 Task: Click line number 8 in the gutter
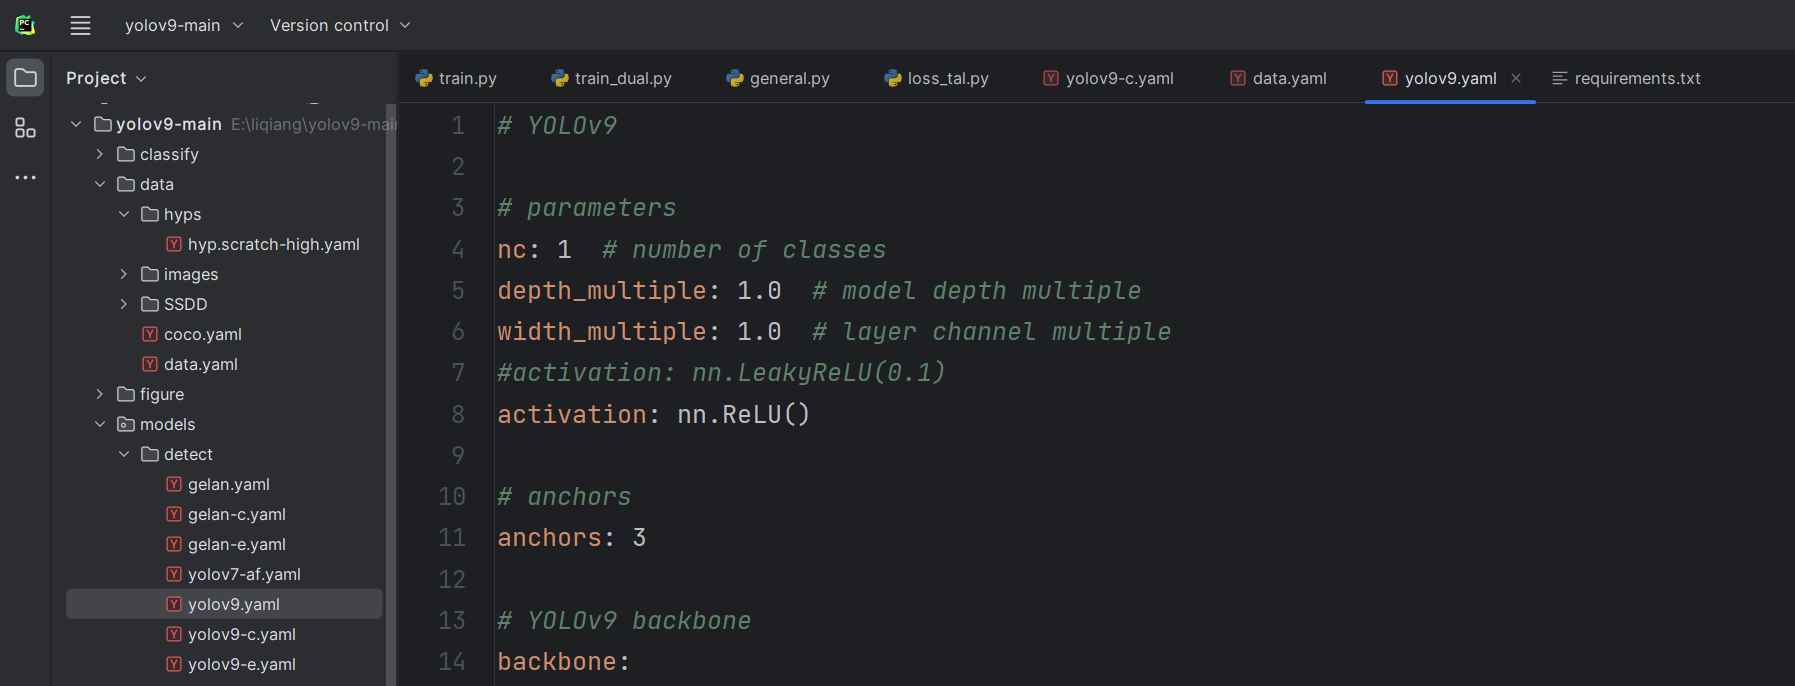coord(458,414)
